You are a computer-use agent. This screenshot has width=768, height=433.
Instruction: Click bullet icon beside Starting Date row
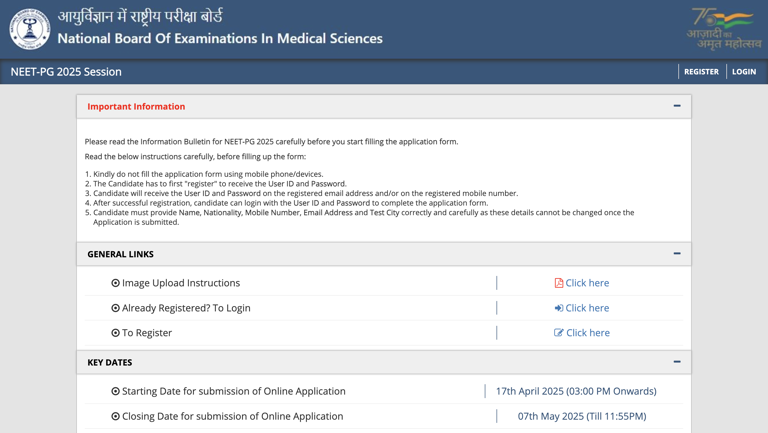115,391
